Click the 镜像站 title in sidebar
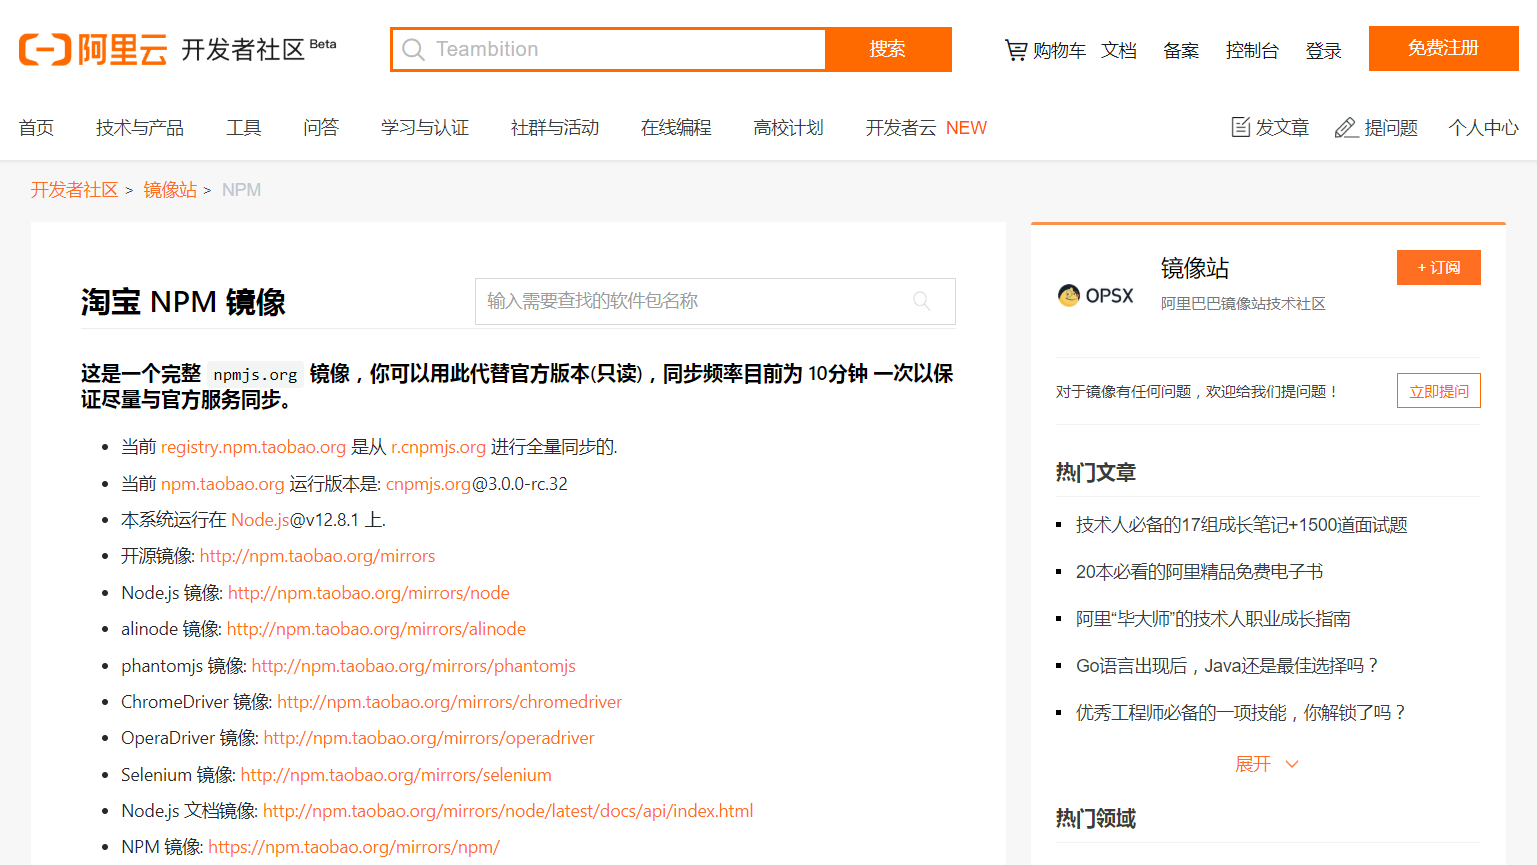Image resolution: width=1537 pixels, height=865 pixels. (1194, 268)
